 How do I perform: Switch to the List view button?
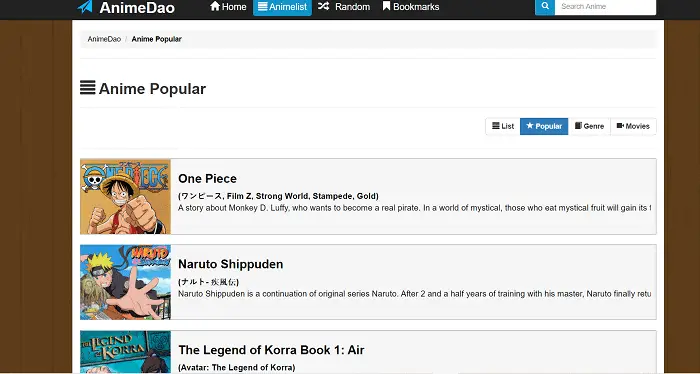(x=503, y=126)
